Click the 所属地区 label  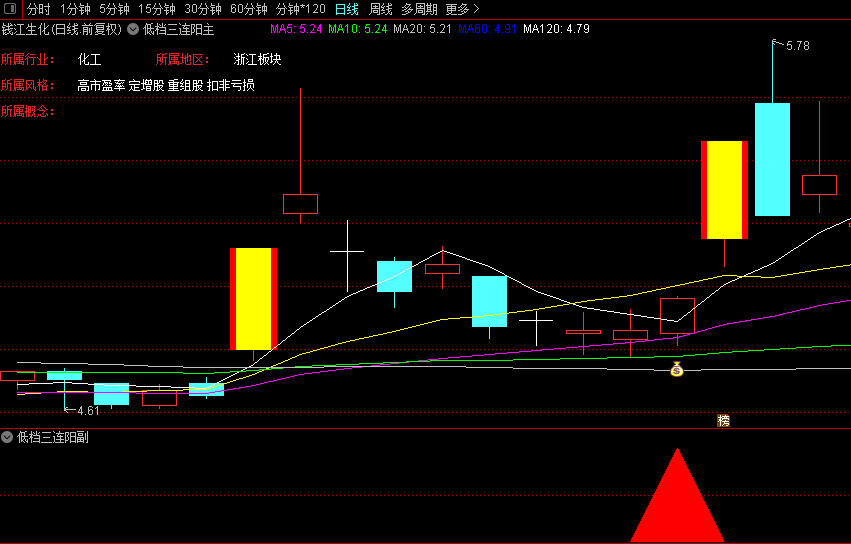coord(182,60)
